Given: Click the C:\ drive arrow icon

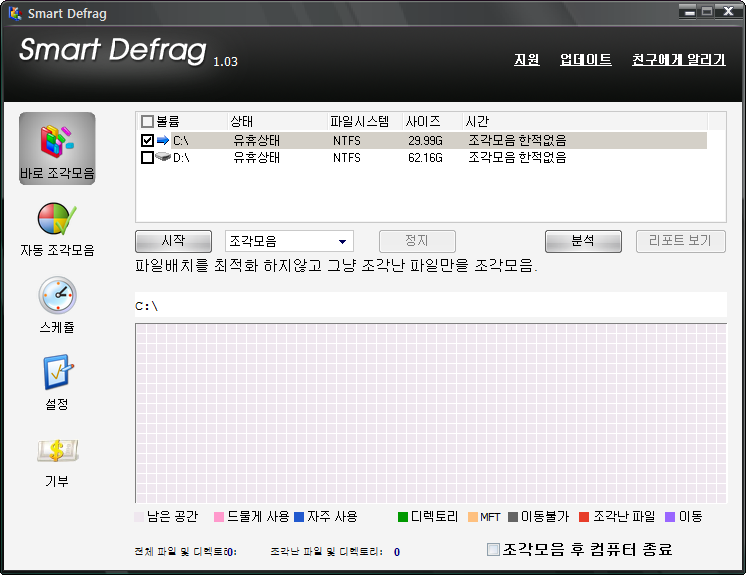Looking at the screenshot, I should coord(163,140).
